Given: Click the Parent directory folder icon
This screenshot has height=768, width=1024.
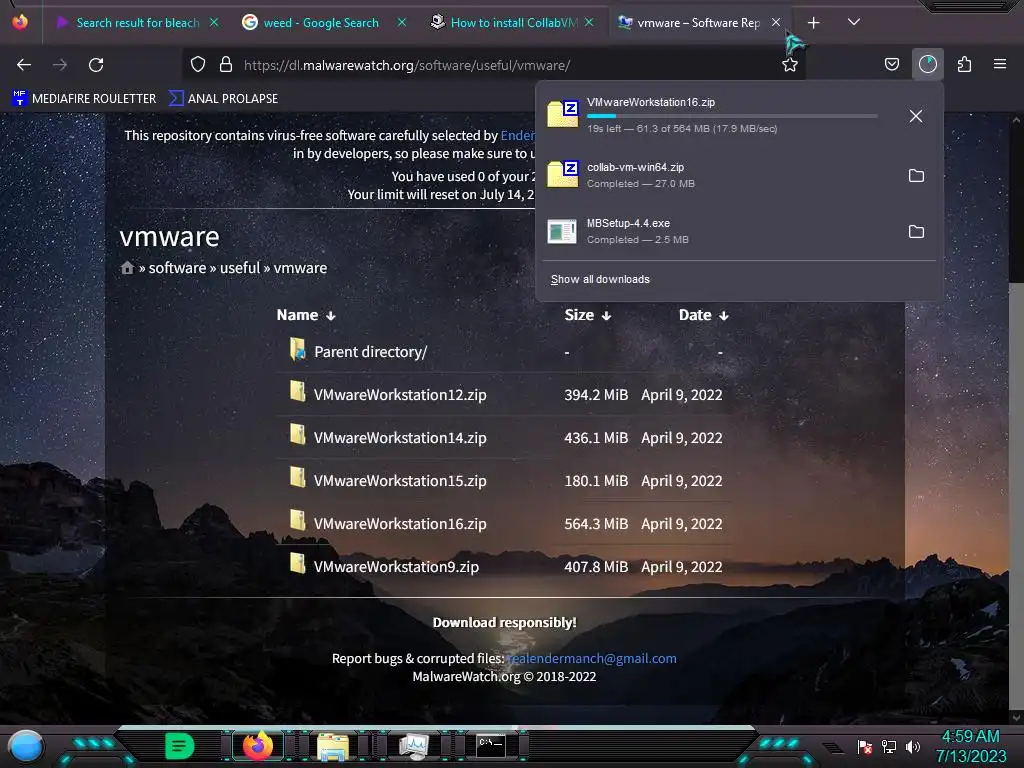Looking at the screenshot, I should point(297,349).
